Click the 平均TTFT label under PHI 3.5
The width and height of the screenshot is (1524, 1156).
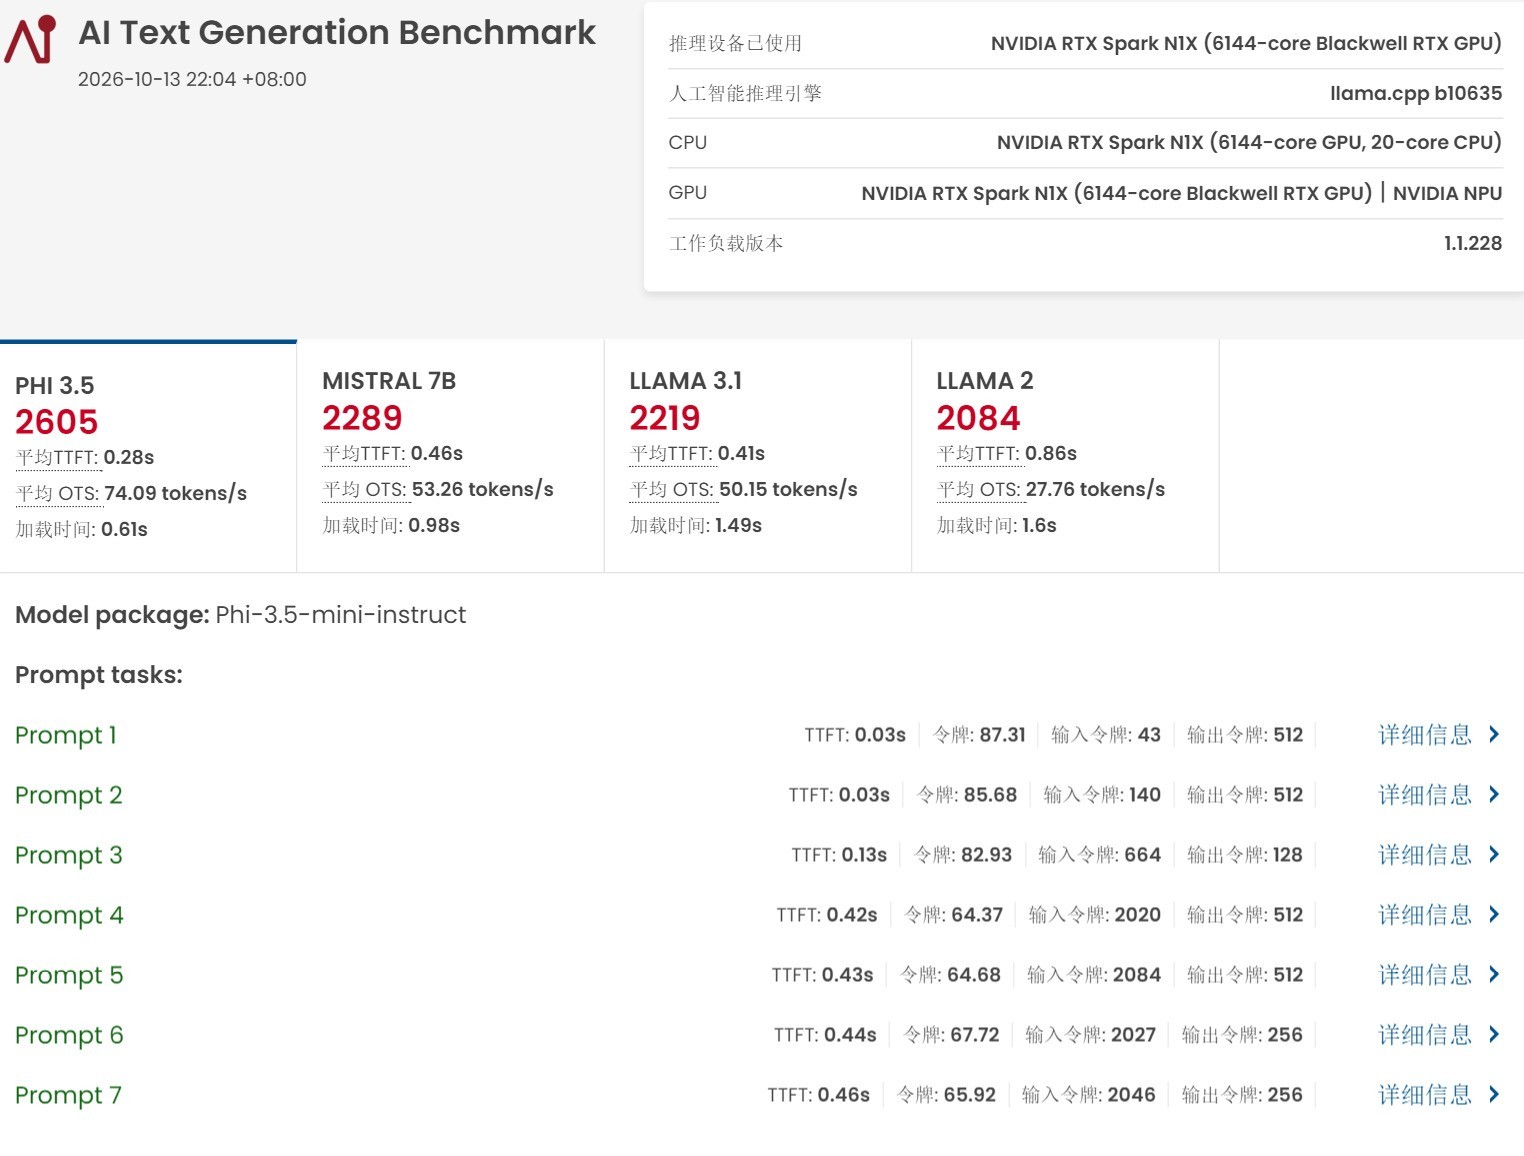coord(57,458)
